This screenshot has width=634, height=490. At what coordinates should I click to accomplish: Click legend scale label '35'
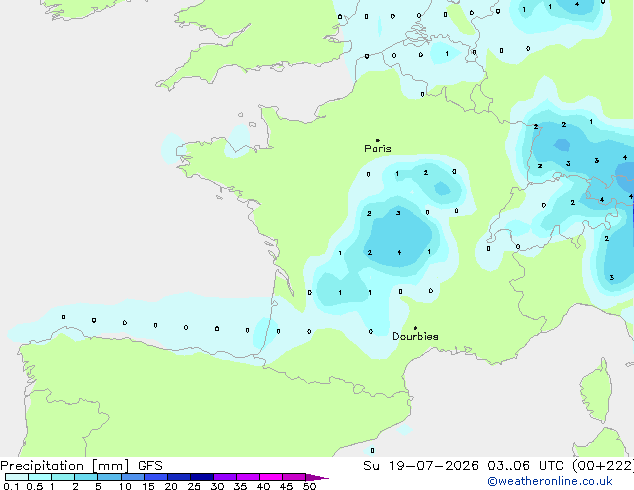240,486
